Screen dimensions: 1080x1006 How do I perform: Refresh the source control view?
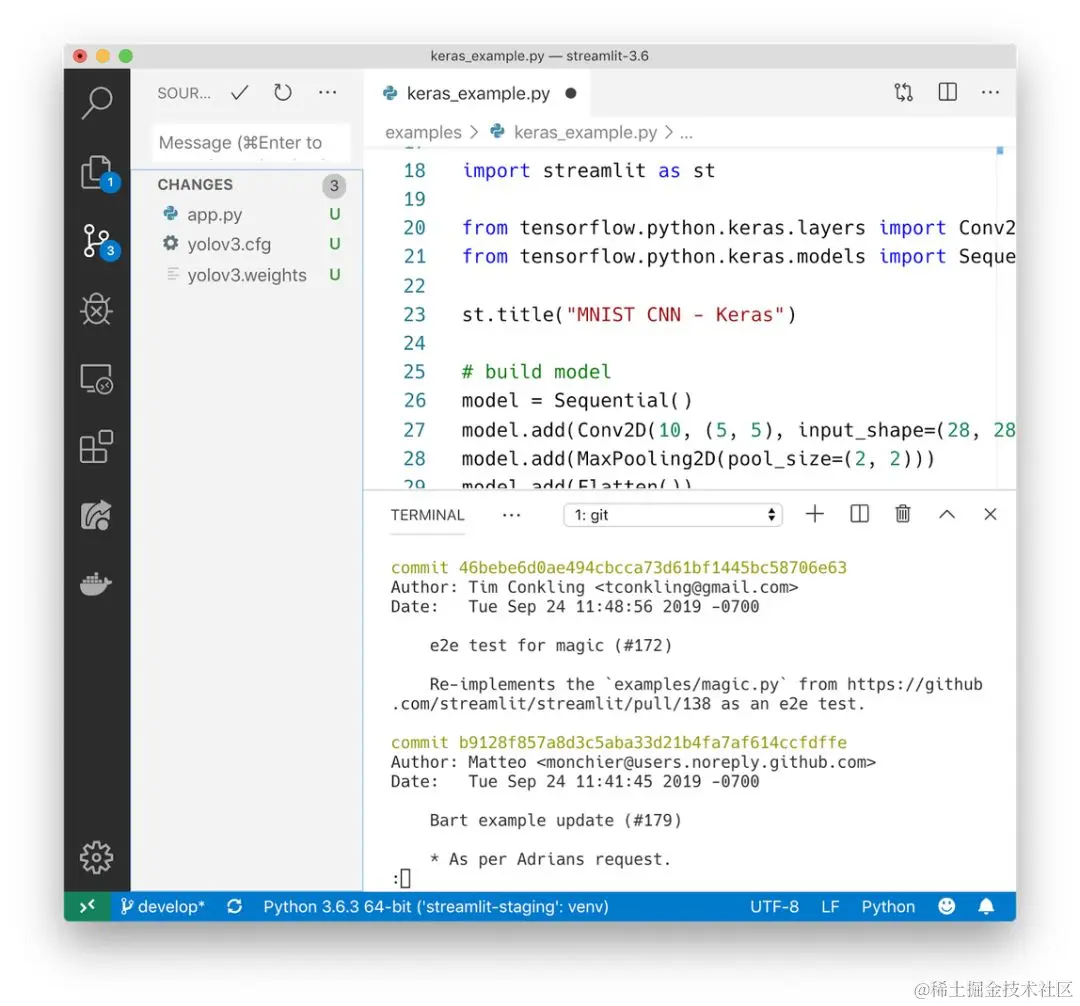tap(283, 92)
